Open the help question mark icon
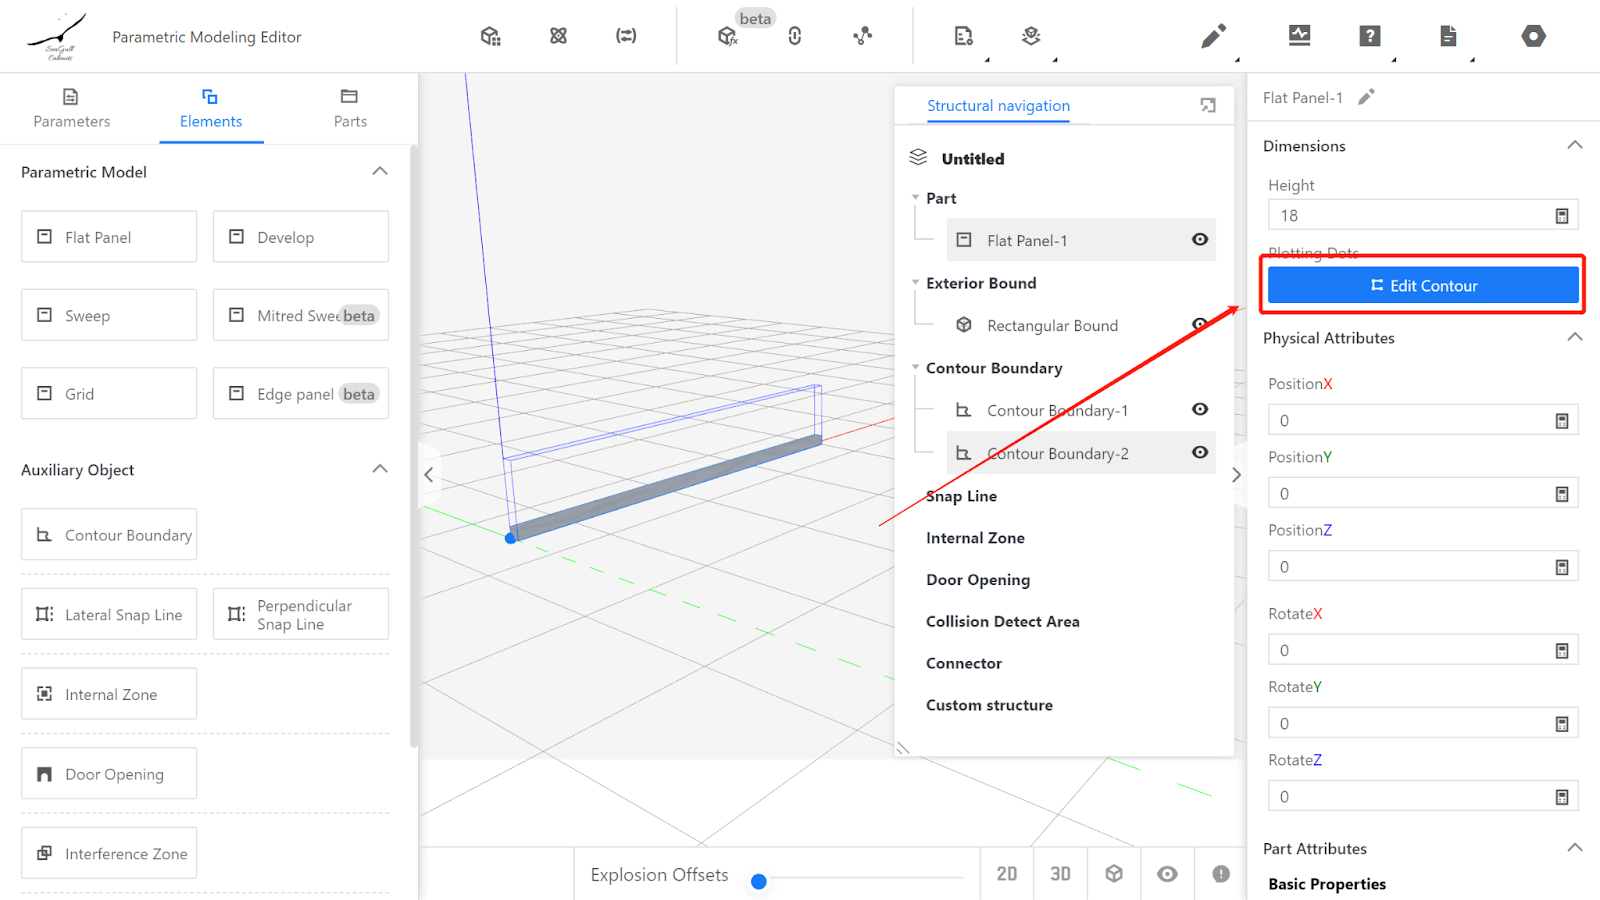Viewport: 1600px width, 900px height. [1370, 37]
